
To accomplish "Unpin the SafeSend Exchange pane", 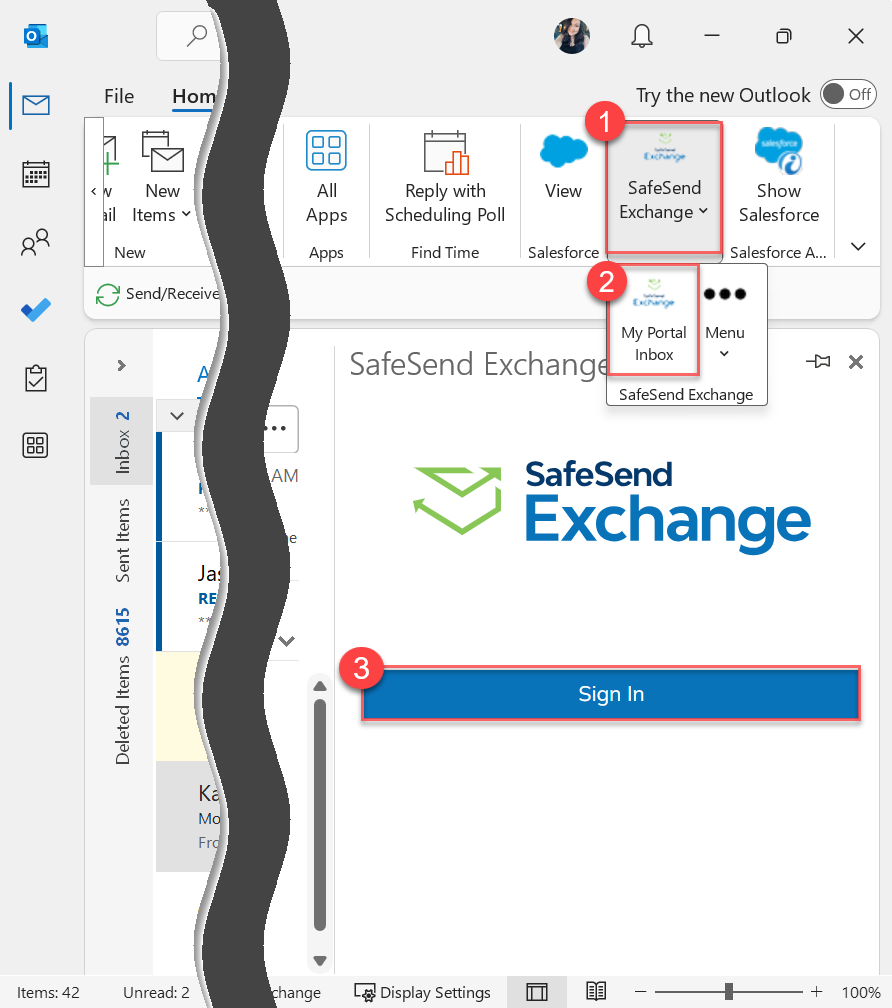I will 818,362.
